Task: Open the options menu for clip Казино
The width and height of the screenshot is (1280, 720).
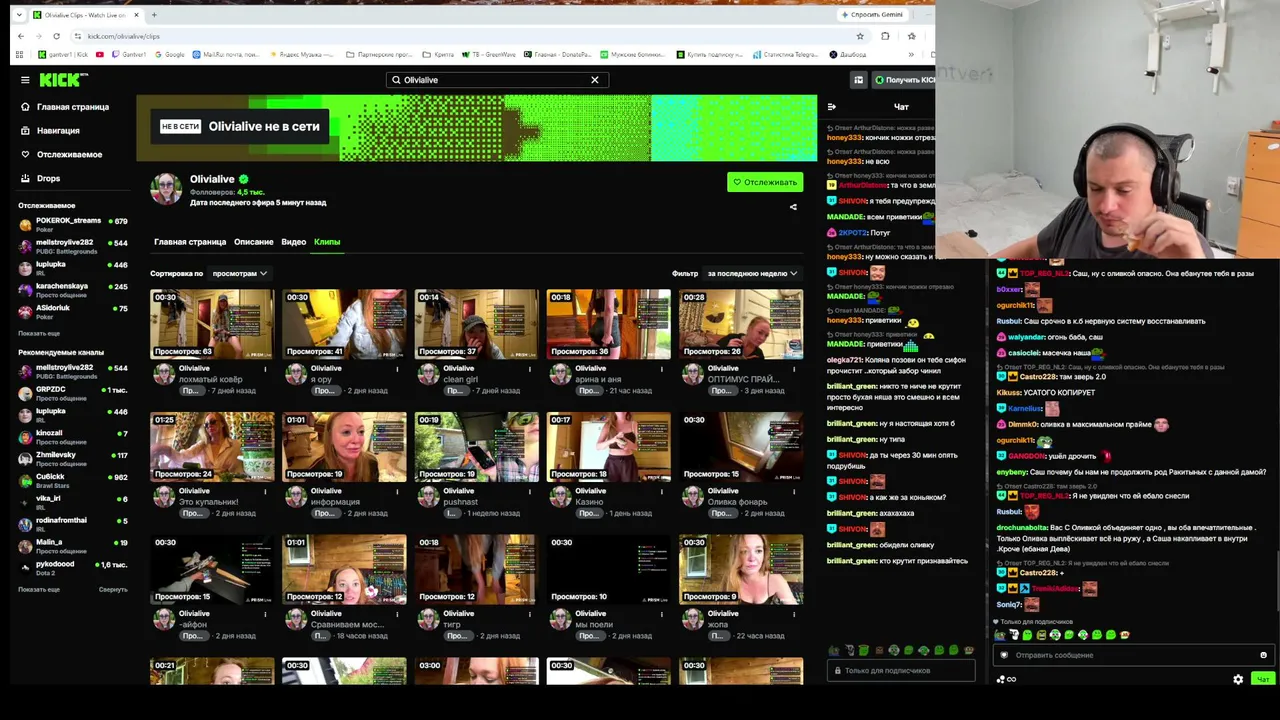Action: click(661, 492)
